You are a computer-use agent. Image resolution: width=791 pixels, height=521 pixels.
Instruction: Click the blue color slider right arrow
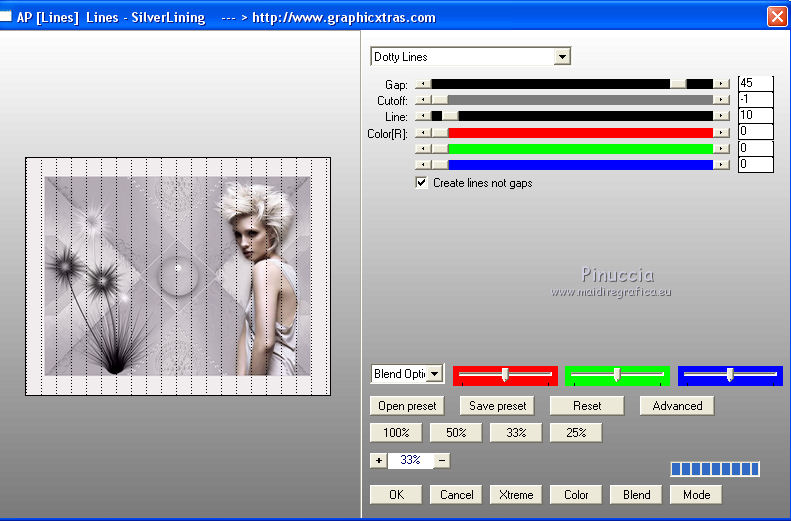pyautogui.click(x=721, y=164)
